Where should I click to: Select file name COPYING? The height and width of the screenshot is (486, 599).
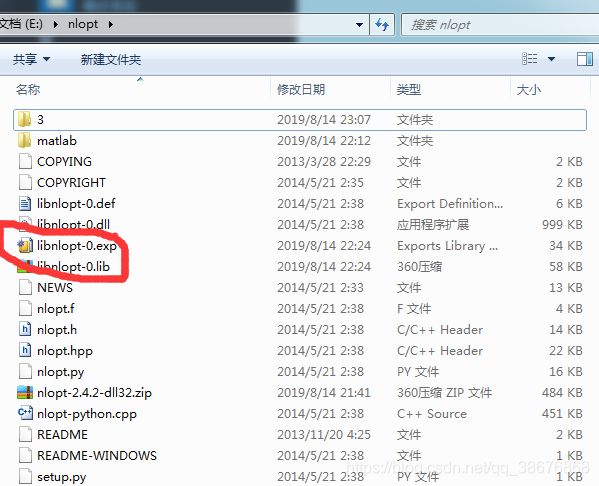tap(64, 162)
